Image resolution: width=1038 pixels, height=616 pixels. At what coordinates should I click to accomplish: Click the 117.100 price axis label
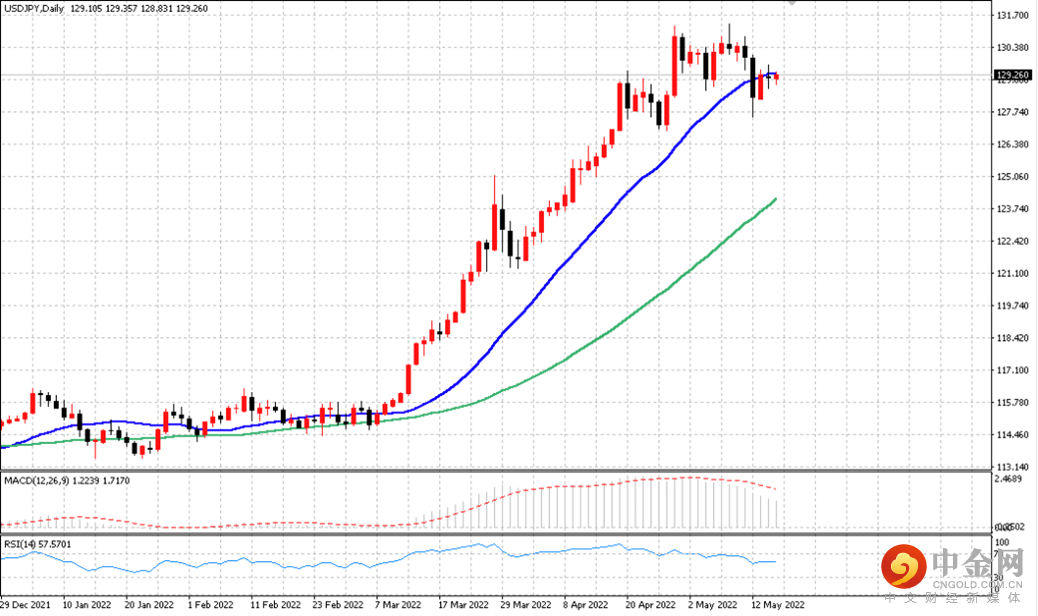(1013, 370)
